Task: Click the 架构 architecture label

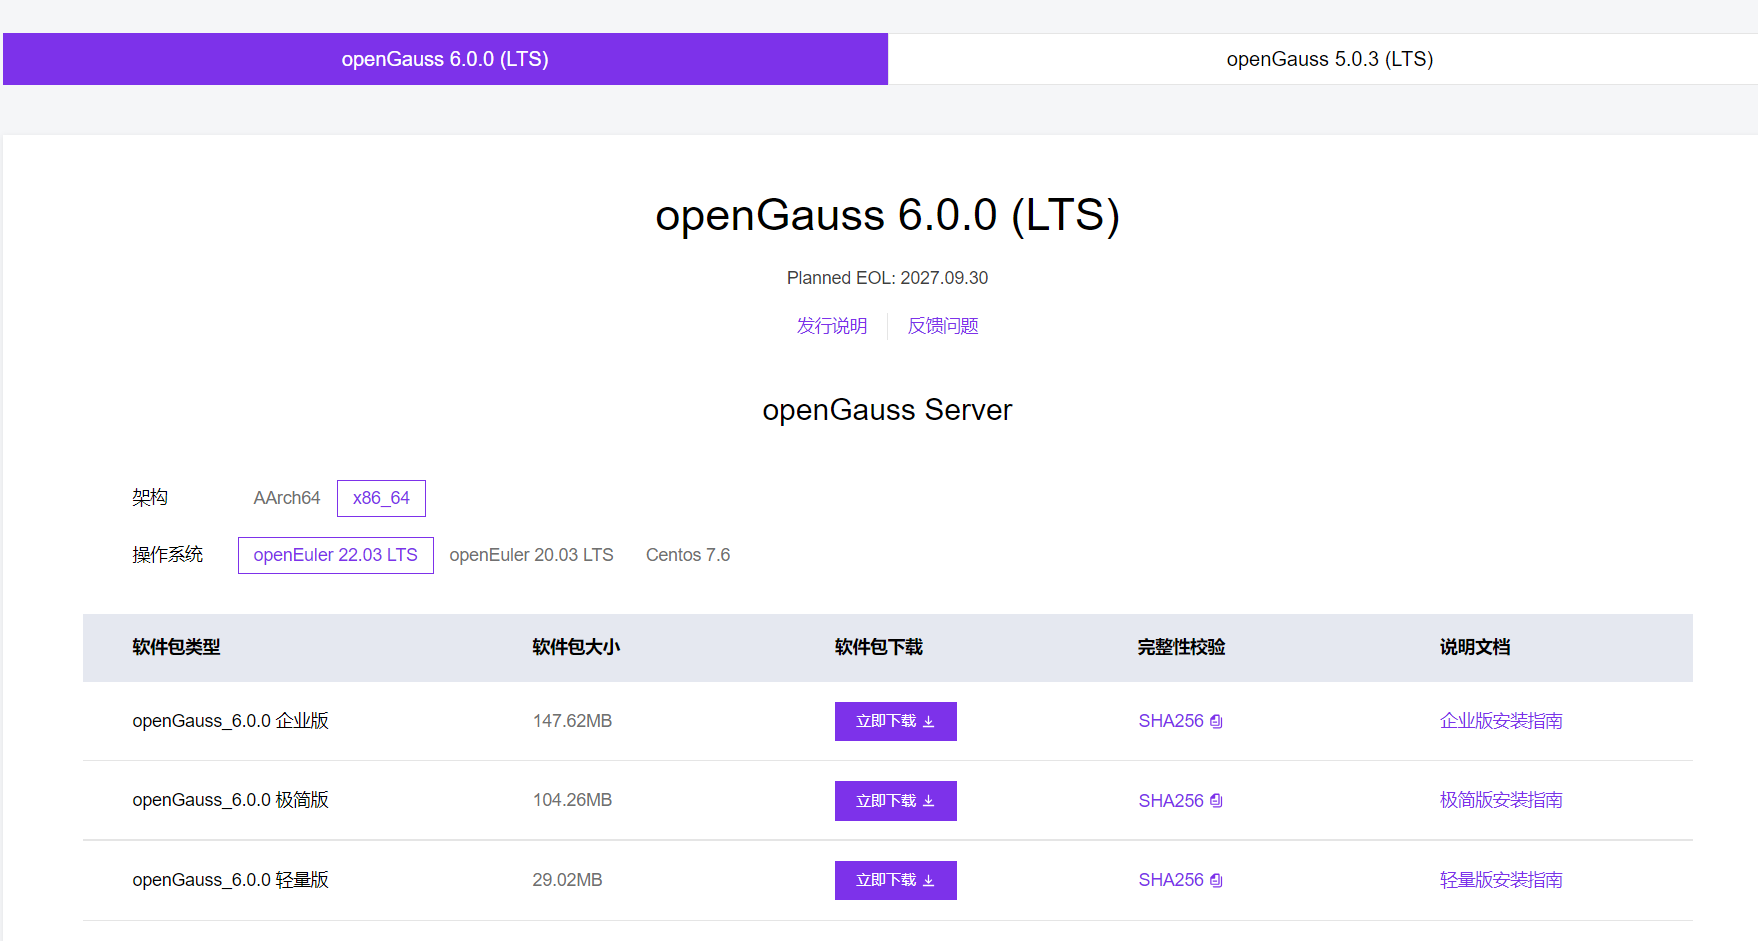Action: (150, 498)
